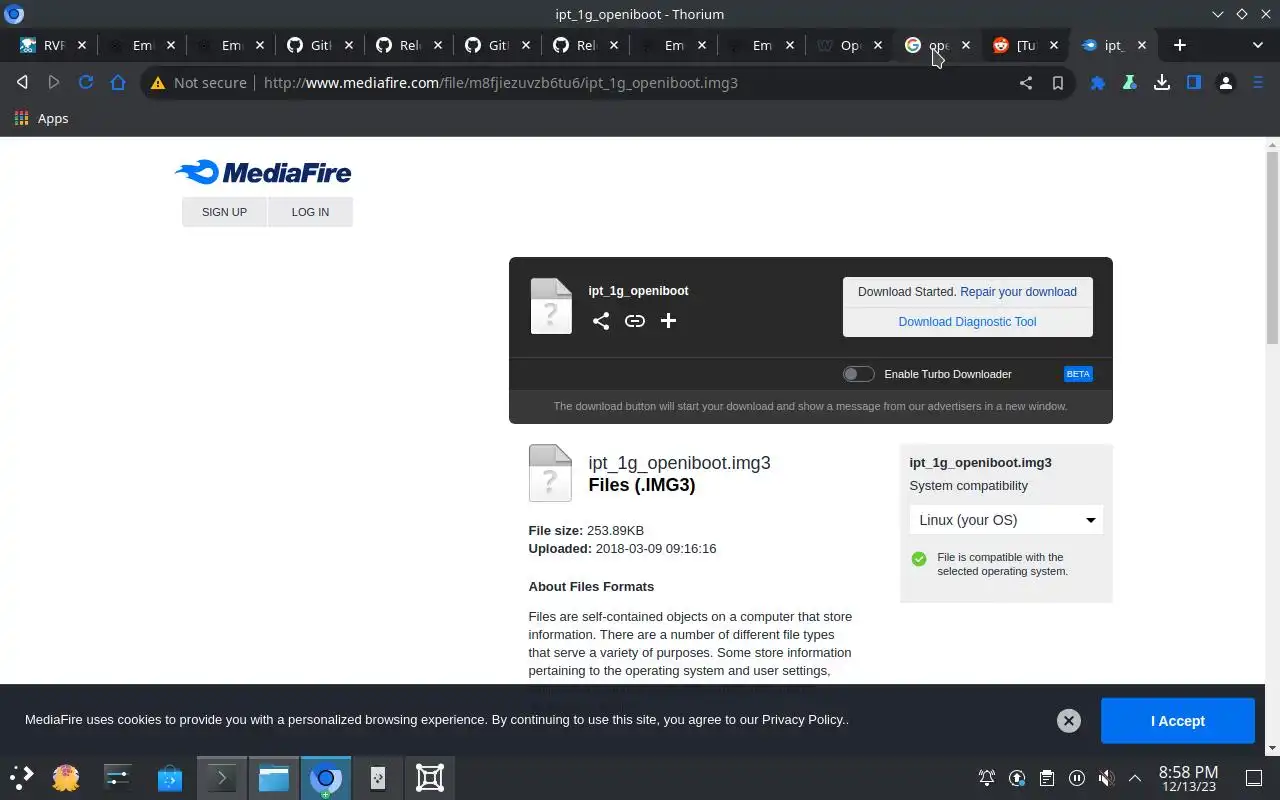The height and width of the screenshot is (800, 1280).
Task: Click plus icon to save file
Action: coord(669,321)
